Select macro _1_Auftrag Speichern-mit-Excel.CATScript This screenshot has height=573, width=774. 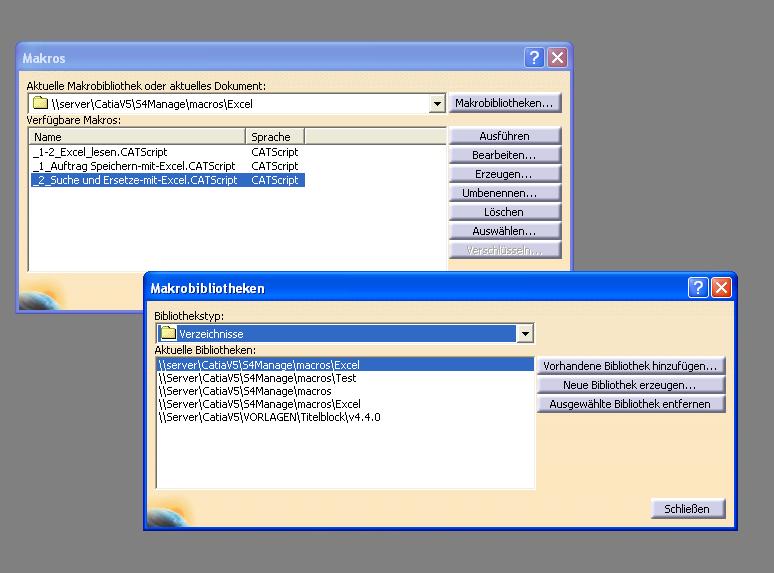click(134, 166)
